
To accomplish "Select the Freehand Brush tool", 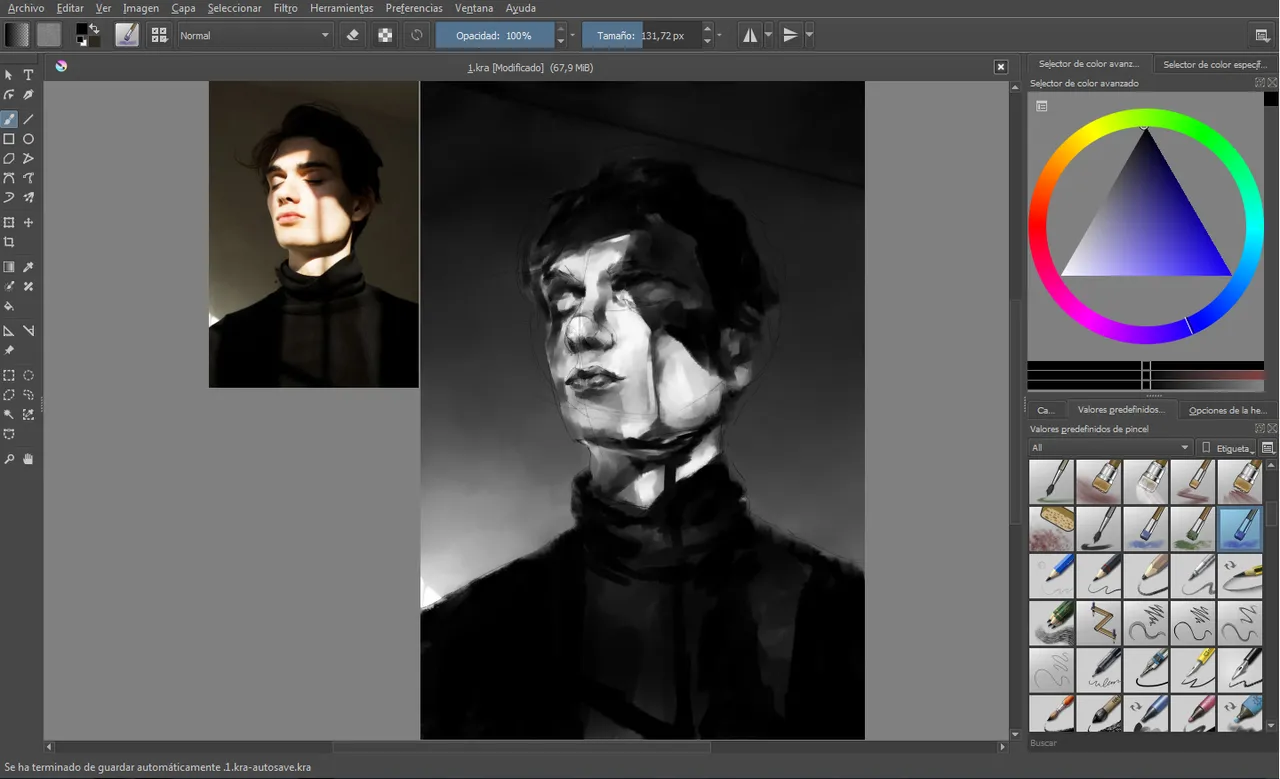I will click(9, 119).
